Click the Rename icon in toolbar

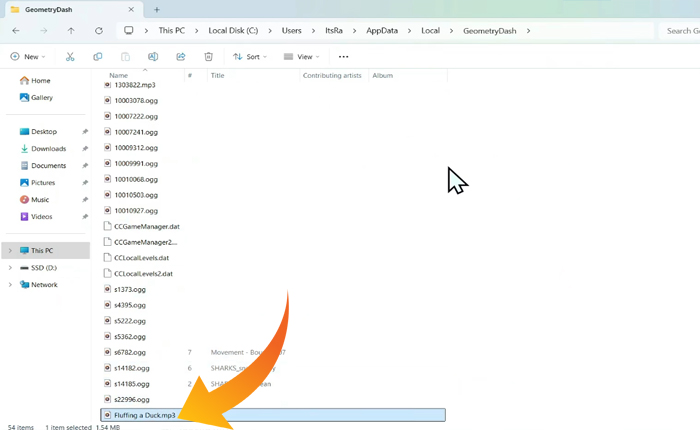(x=153, y=57)
